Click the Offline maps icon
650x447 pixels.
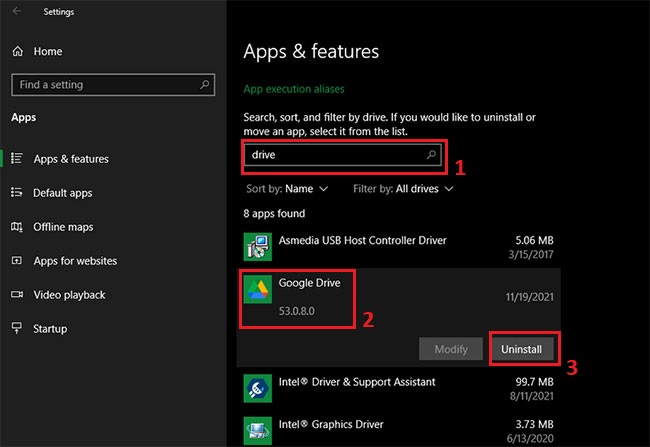pyautogui.click(x=17, y=227)
